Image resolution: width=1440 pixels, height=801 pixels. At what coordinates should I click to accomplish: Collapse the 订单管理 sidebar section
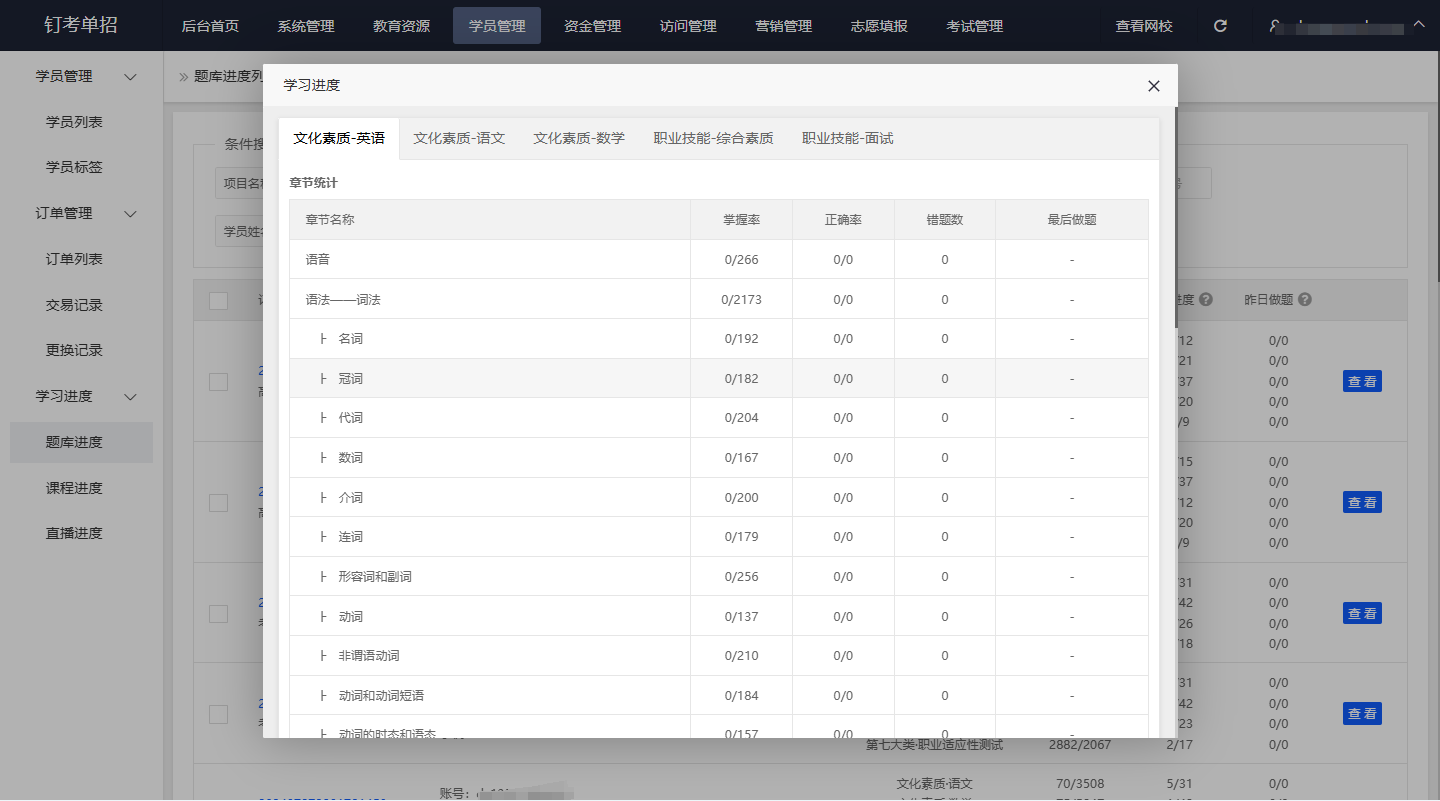pyautogui.click(x=130, y=214)
